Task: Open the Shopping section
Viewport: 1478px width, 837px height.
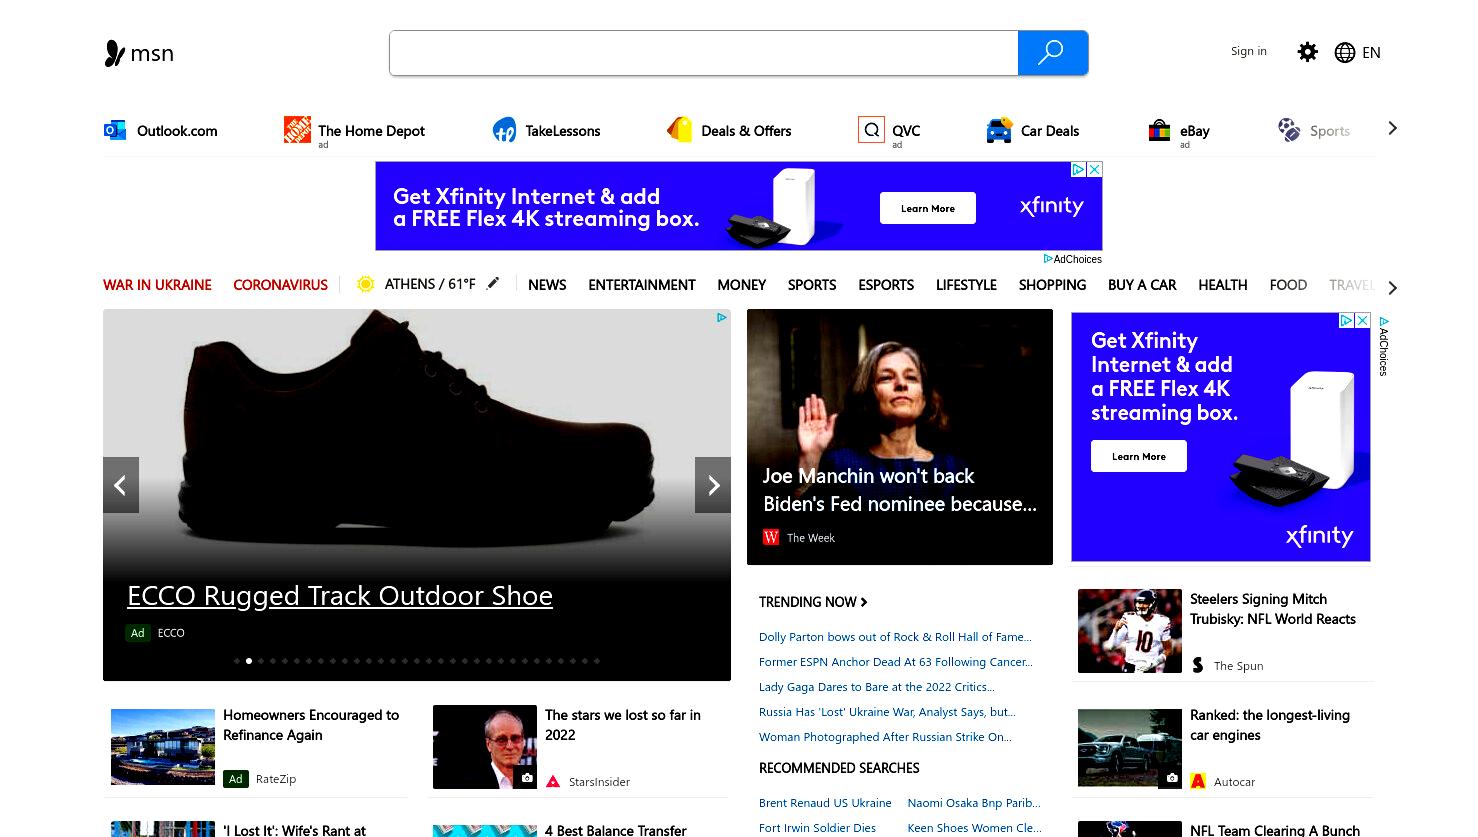Action: [x=1052, y=285]
